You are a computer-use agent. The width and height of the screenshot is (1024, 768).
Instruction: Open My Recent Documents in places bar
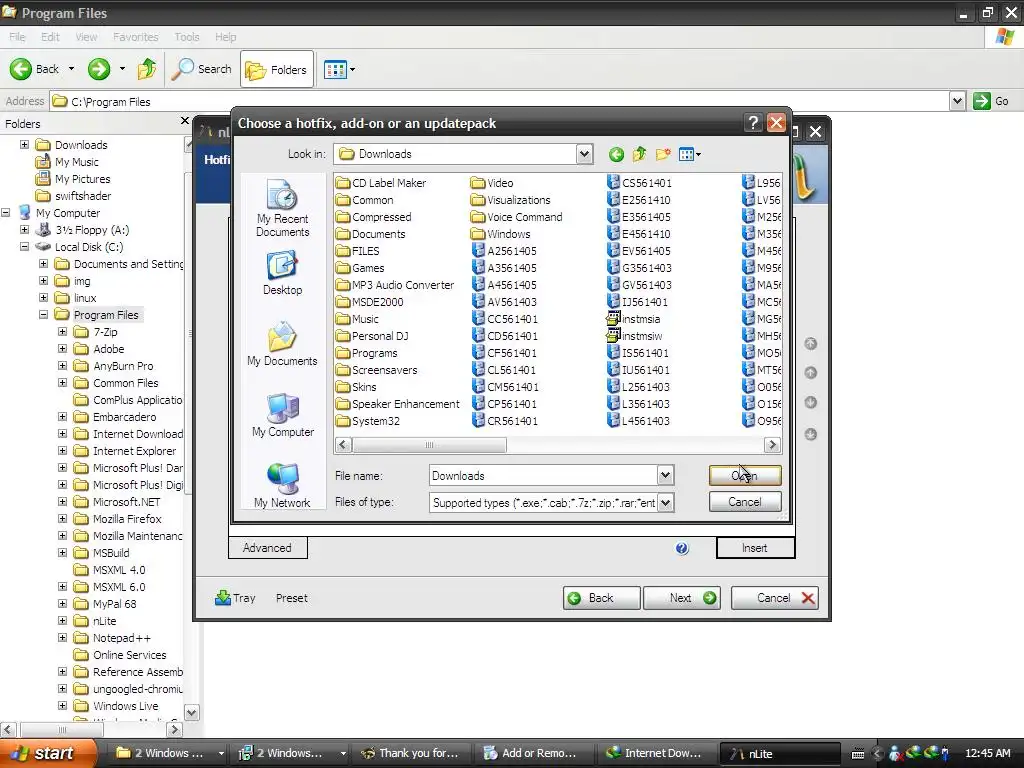[x=282, y=208]
